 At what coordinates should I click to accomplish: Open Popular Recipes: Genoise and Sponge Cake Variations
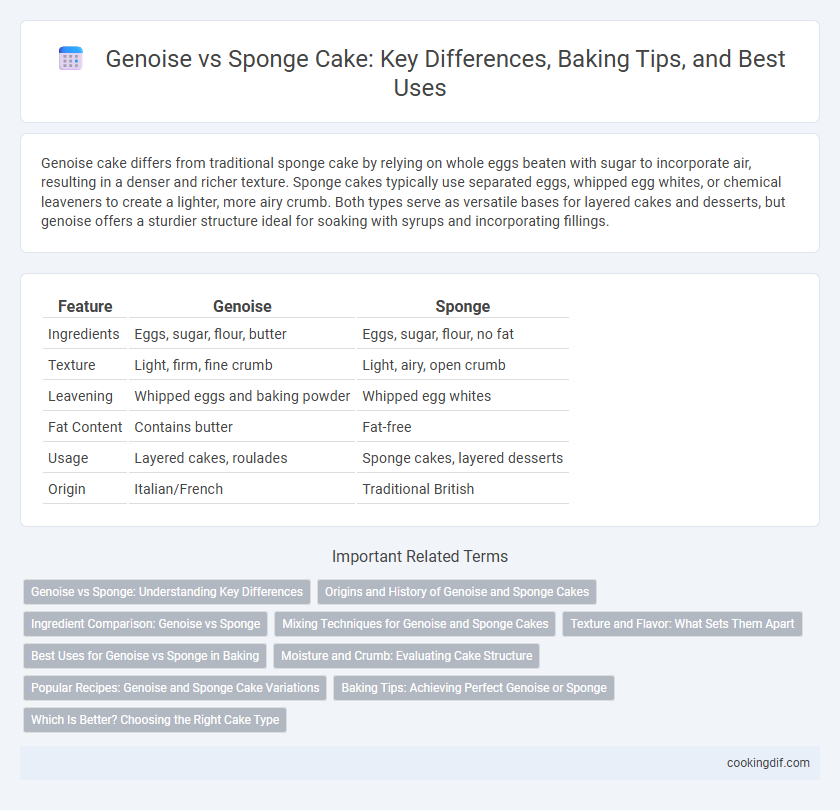pyautogui.click(x=175, y=688)
